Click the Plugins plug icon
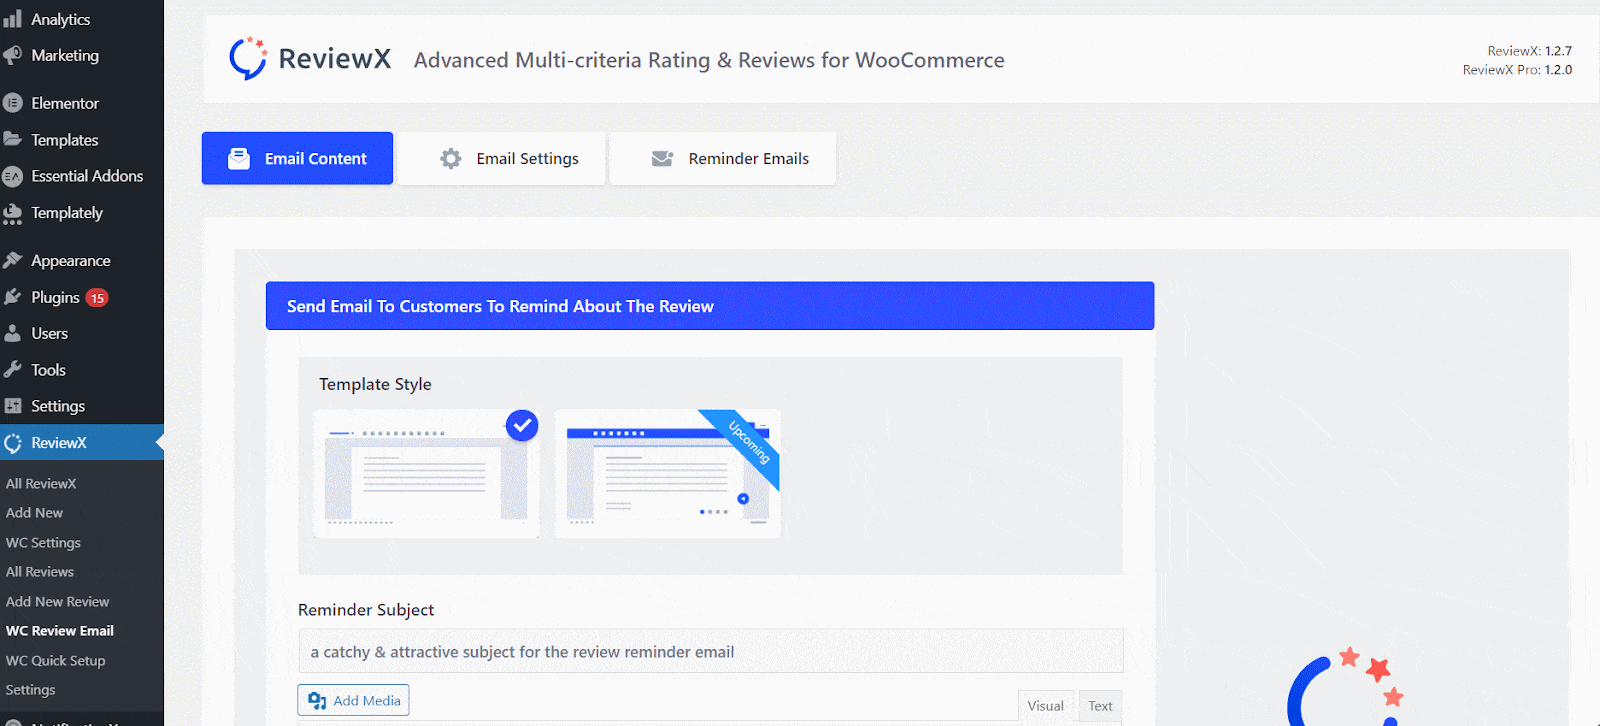Viewport: 1600px width, 726px height. tap(12, 297)
